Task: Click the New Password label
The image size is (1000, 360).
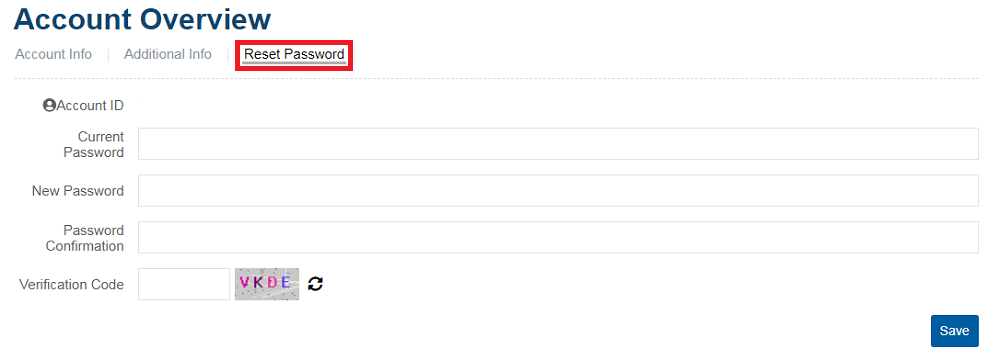Action: pos(78,191)
